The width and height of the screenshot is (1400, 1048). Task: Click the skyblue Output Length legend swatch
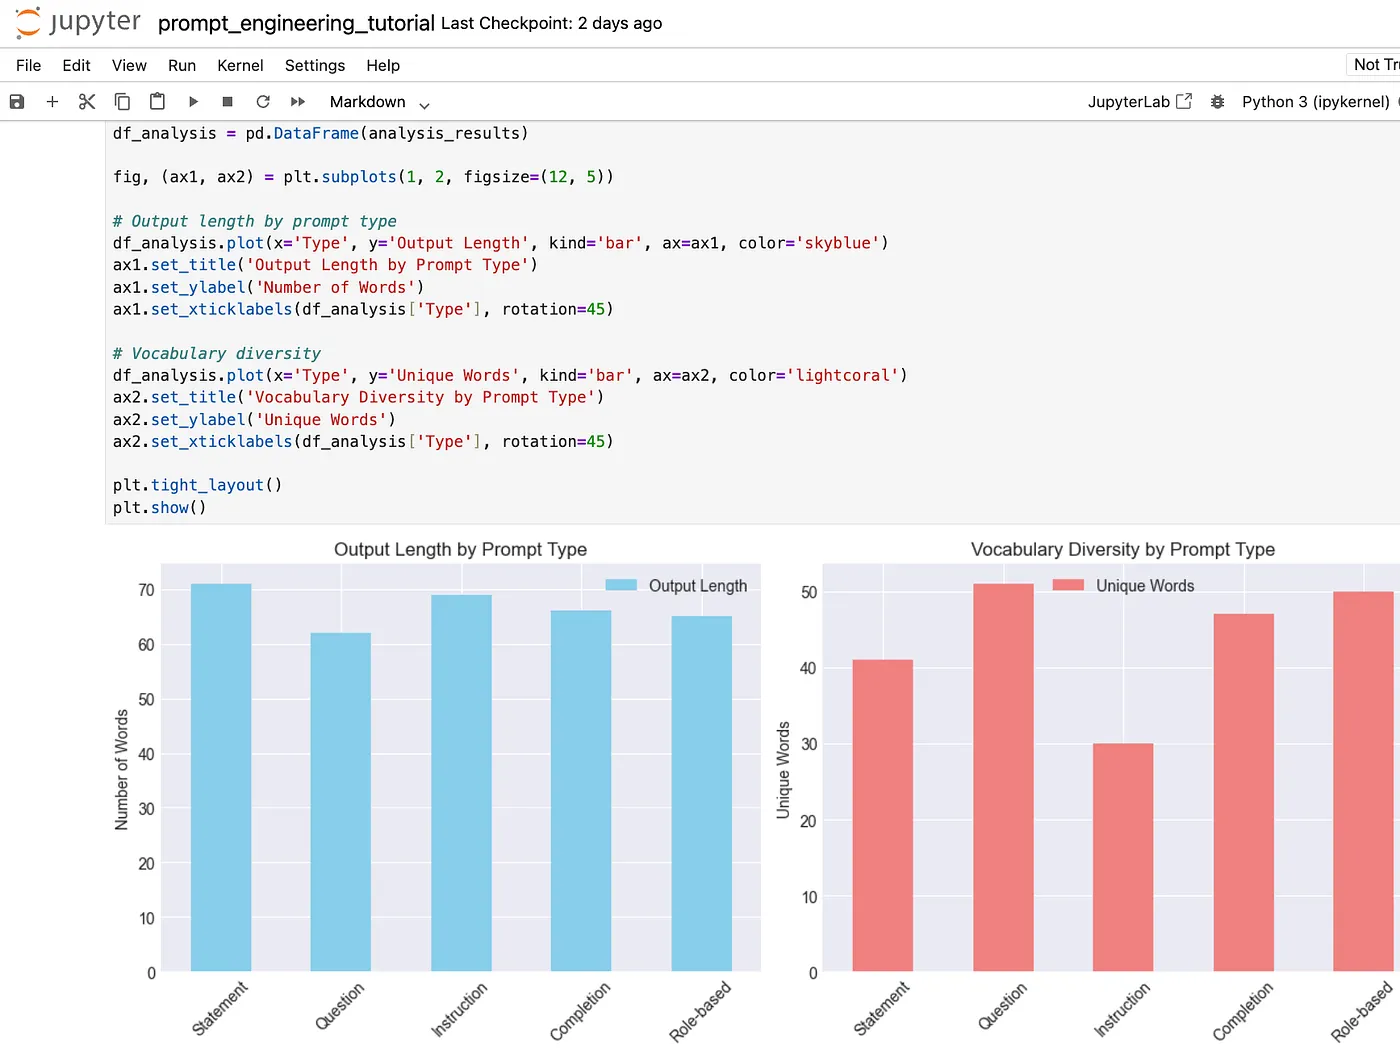[621, 585]
